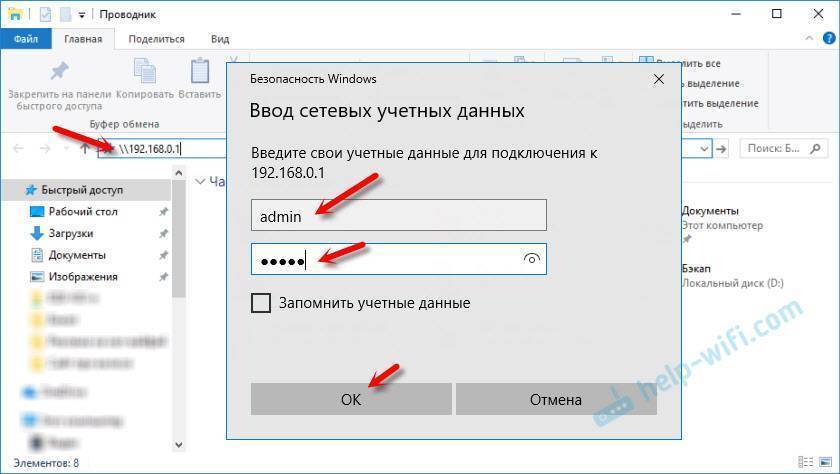Image resolution: width=840 pixels, height=474 pixels.
Task: Click OK in the Windows Security dialog
Action: click(351, 399)
